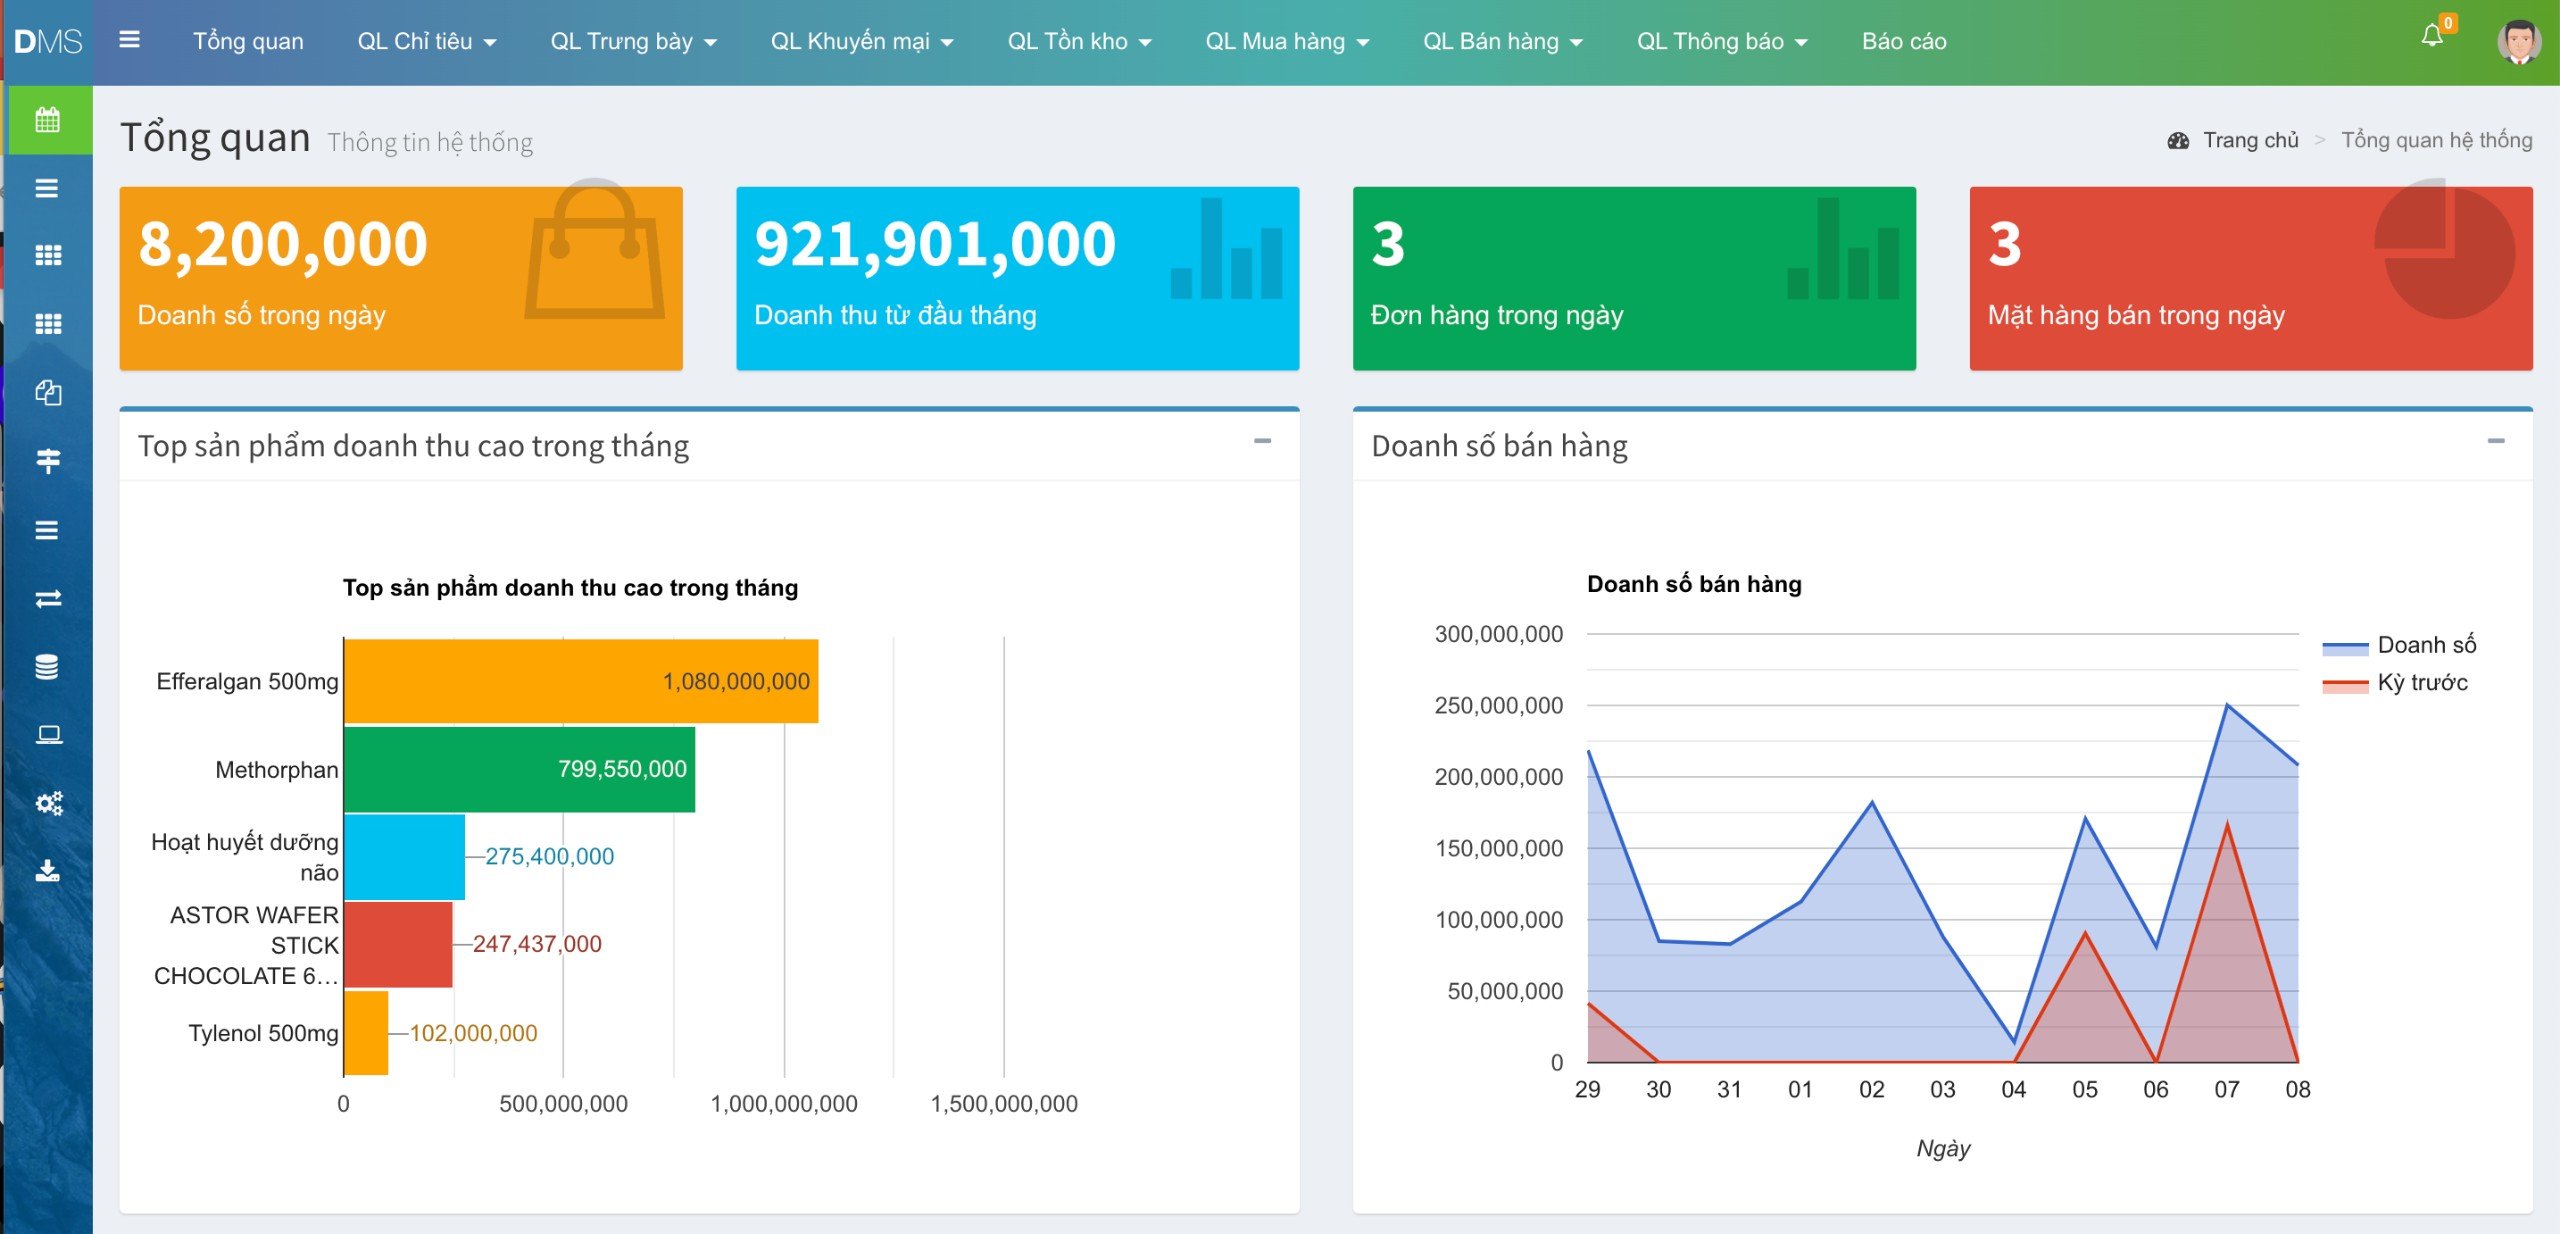Open the Báo cáo menu item
This screenshot has width=2560, height=1234.
pyautogui.click(x=1904, y=41)
